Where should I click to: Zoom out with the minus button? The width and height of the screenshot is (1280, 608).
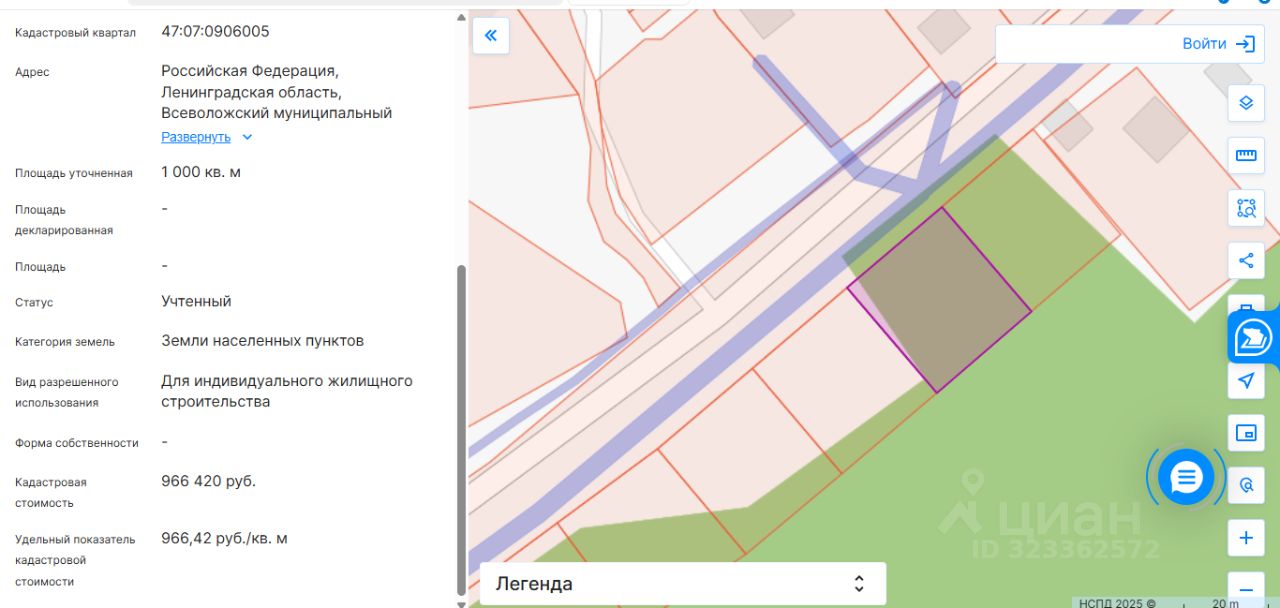(1246, 590)
